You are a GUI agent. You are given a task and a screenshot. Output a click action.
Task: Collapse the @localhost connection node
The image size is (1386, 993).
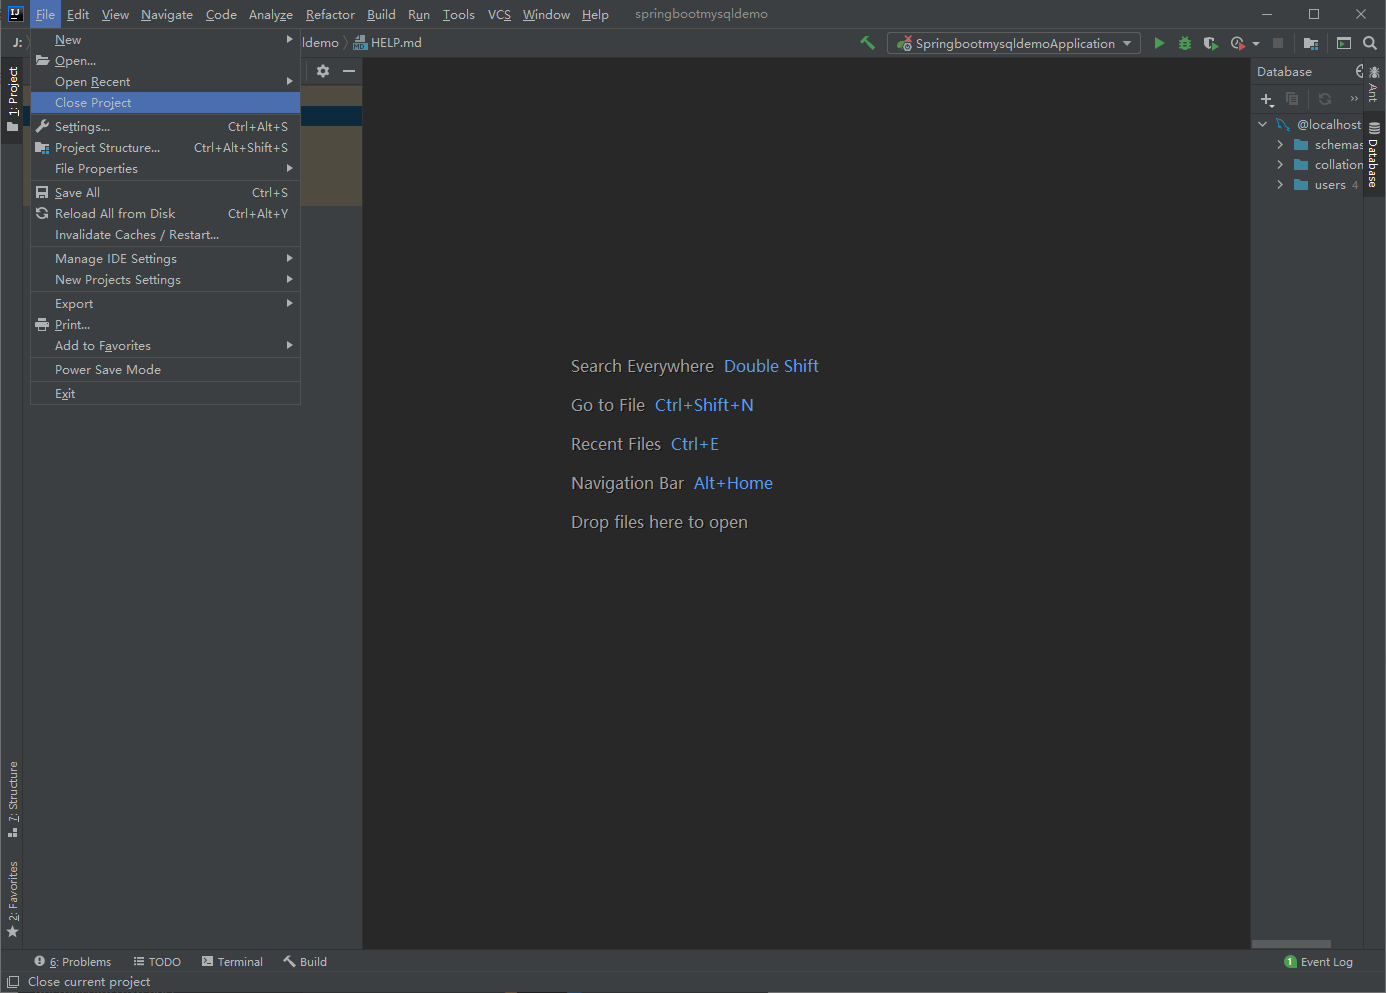click(x=1262, y=124)
